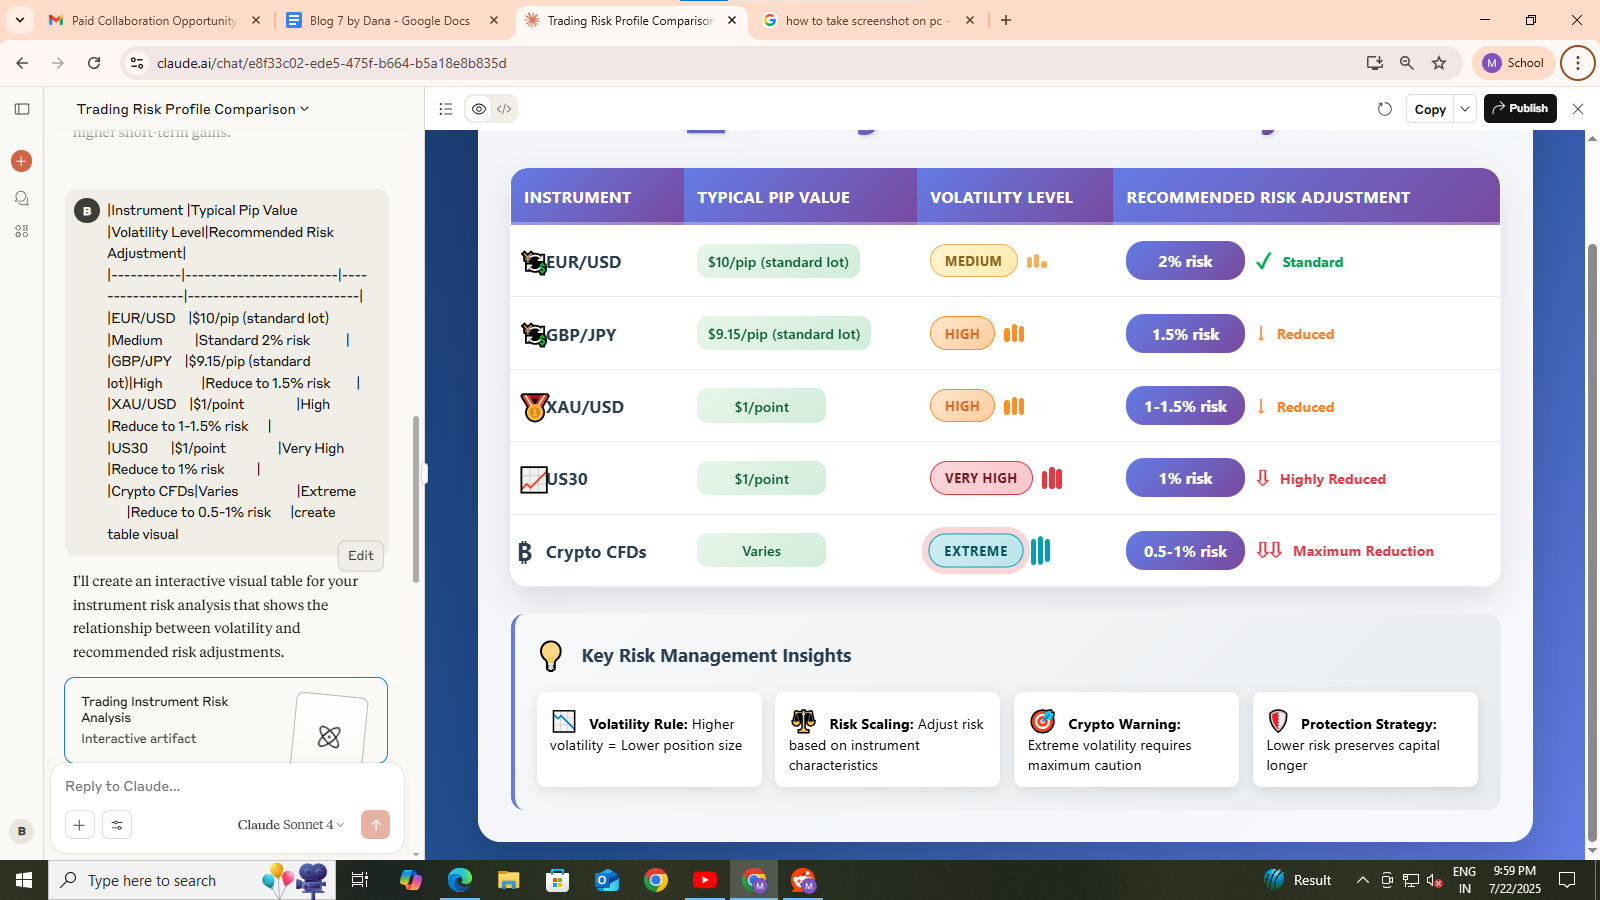1600x900 pixels.
Task: Click the artifact outline list icon
Action: tap(446, 109)
